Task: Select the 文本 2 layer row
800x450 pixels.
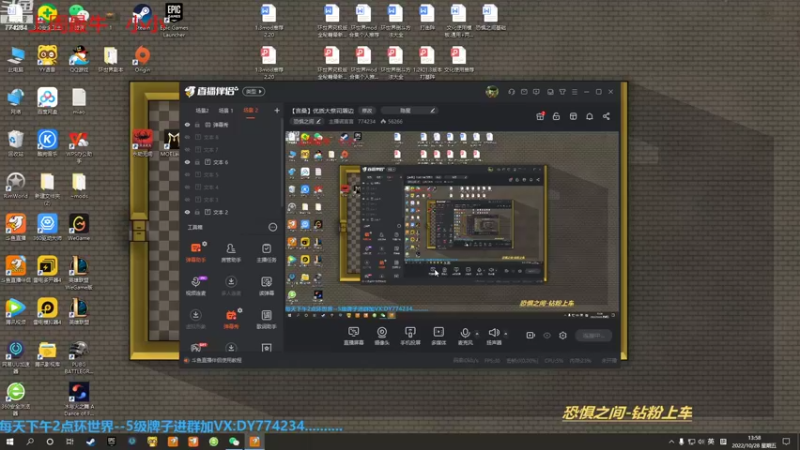Action: 232,212
